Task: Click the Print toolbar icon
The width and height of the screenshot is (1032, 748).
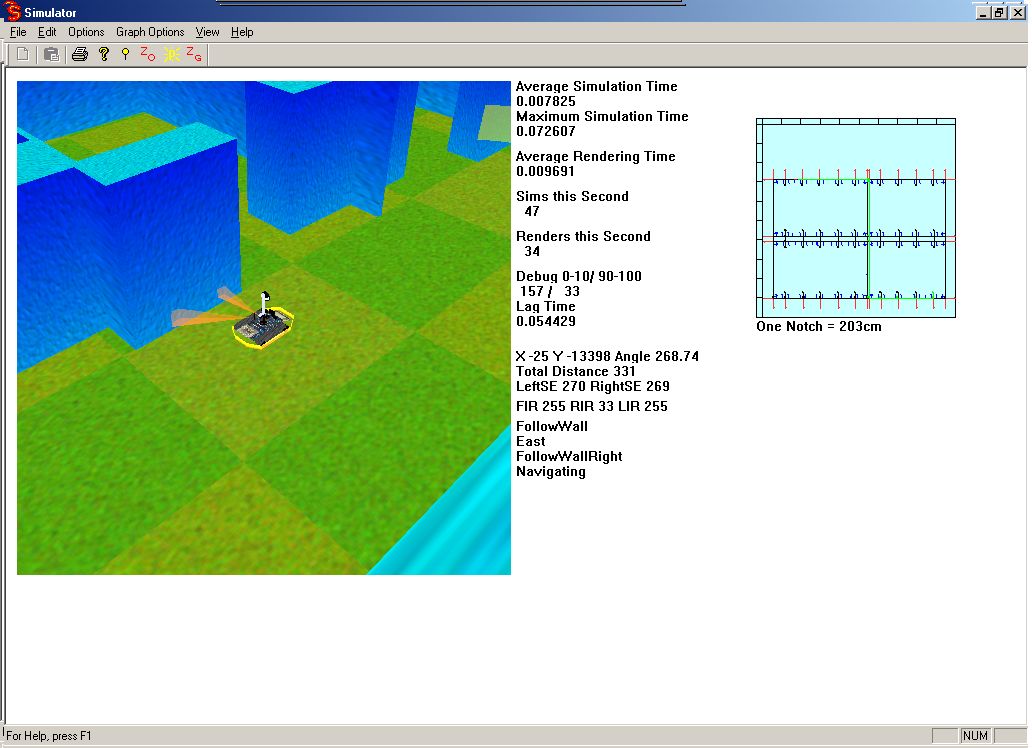Action: pos(80,54)
